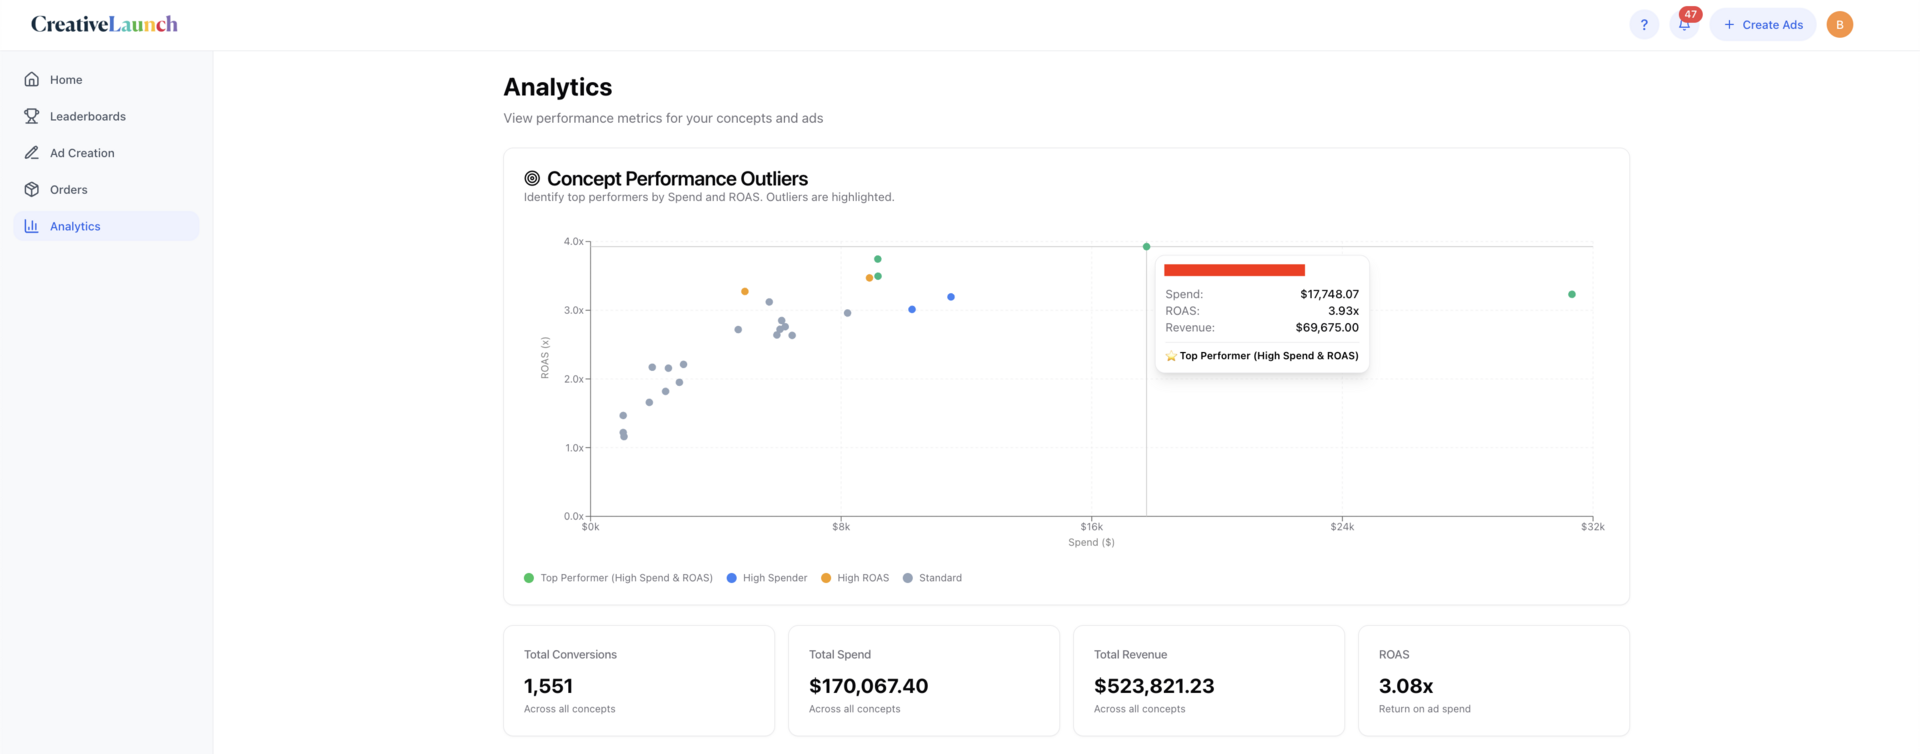The image size is (1920, 754).
Task: Click the Total Revenue summary card
Action: coord(1208,681)
